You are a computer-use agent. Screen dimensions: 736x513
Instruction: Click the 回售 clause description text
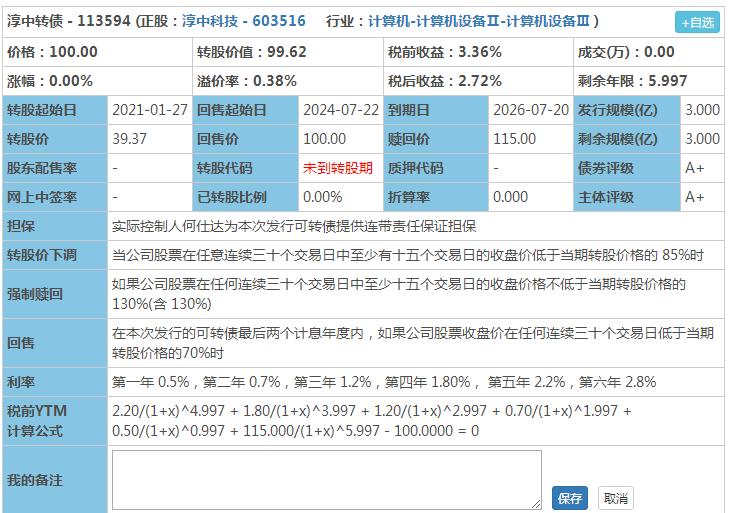pyautogui.click(x=413, y=343)
